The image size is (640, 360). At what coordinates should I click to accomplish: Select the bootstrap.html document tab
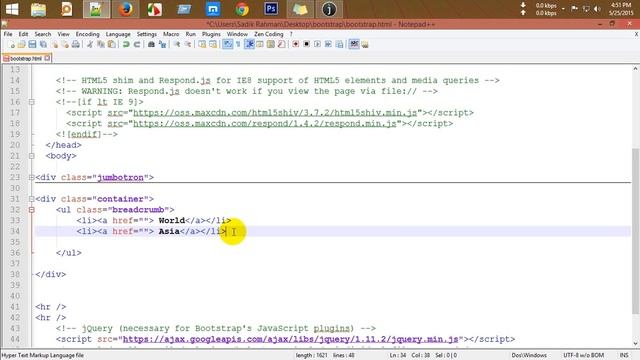25,58
